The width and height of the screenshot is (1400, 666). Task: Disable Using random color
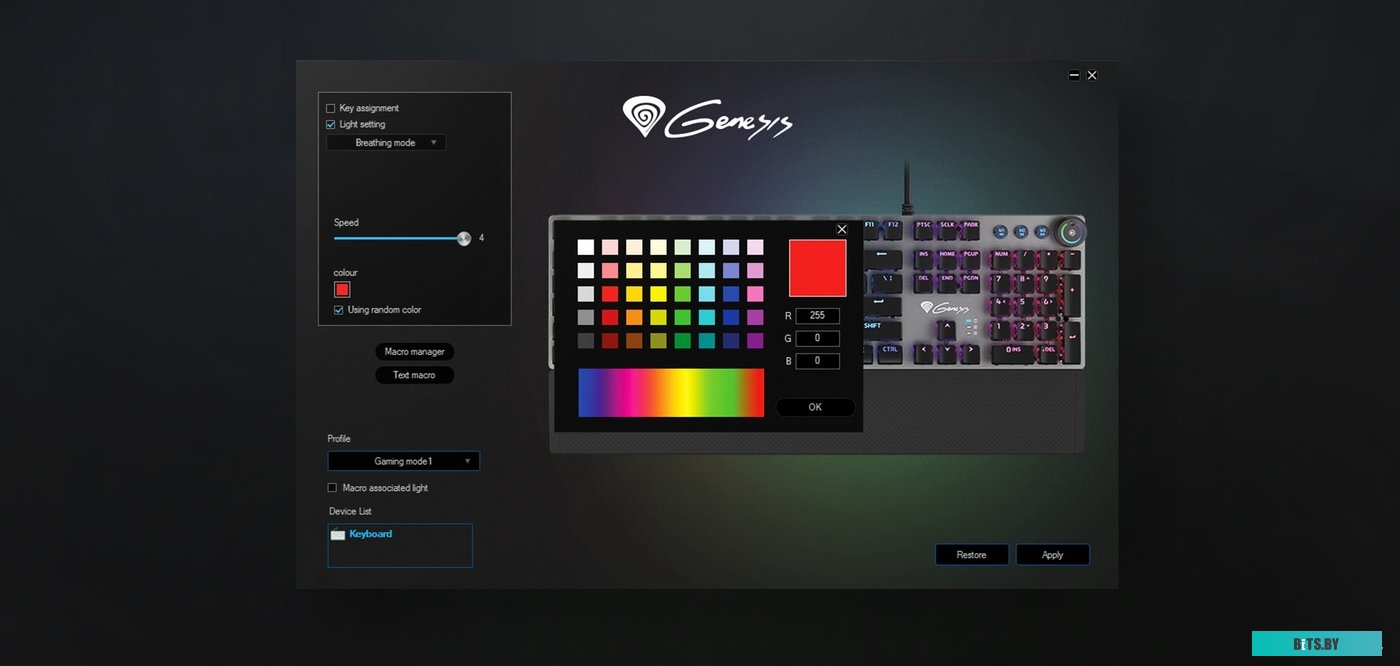339,310
